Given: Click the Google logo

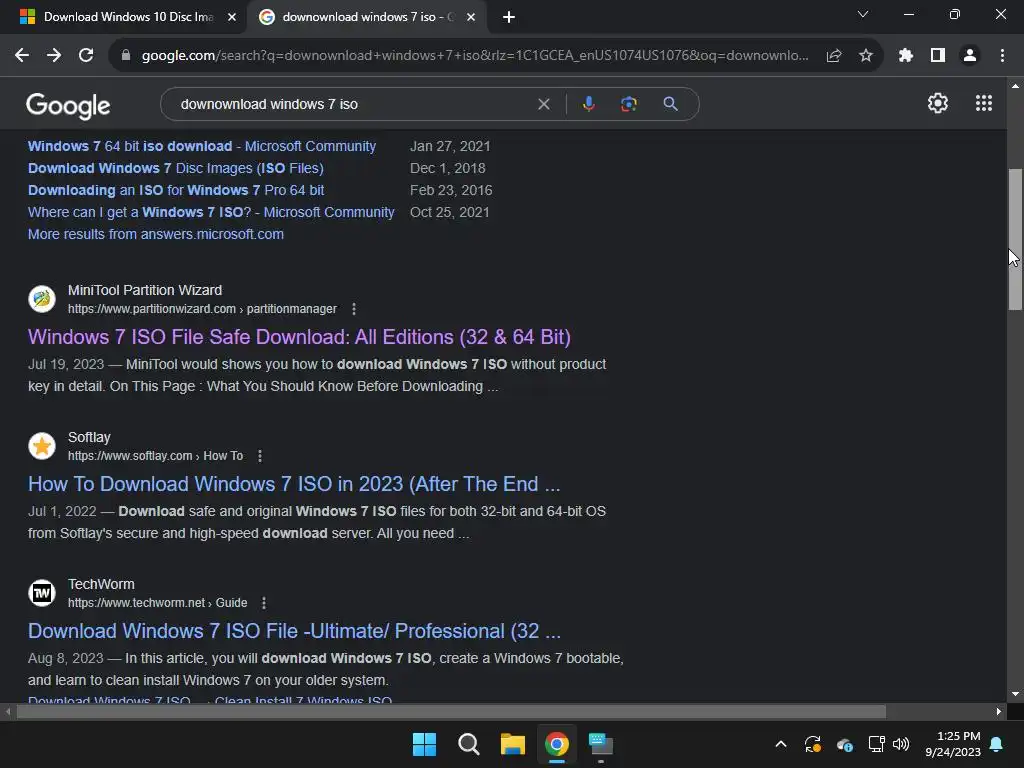Looking at the screenshot, I should 68,106.
